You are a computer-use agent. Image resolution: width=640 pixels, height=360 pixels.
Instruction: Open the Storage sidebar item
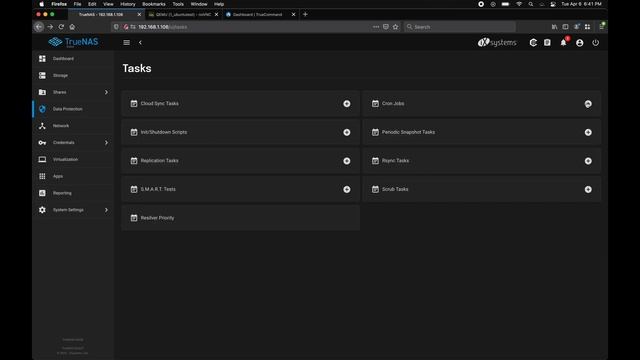[x=73, y=76]
